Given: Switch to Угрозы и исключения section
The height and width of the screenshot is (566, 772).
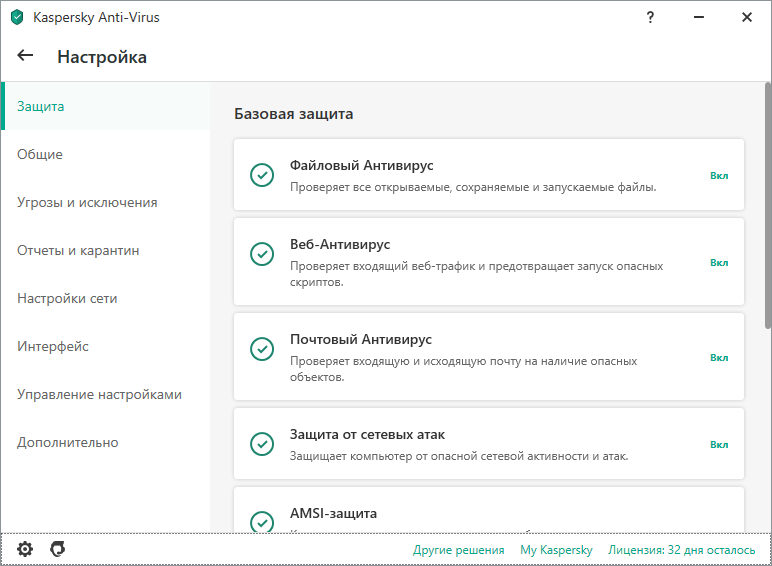Looking at the screenshot, I should [x=87, y=202].
